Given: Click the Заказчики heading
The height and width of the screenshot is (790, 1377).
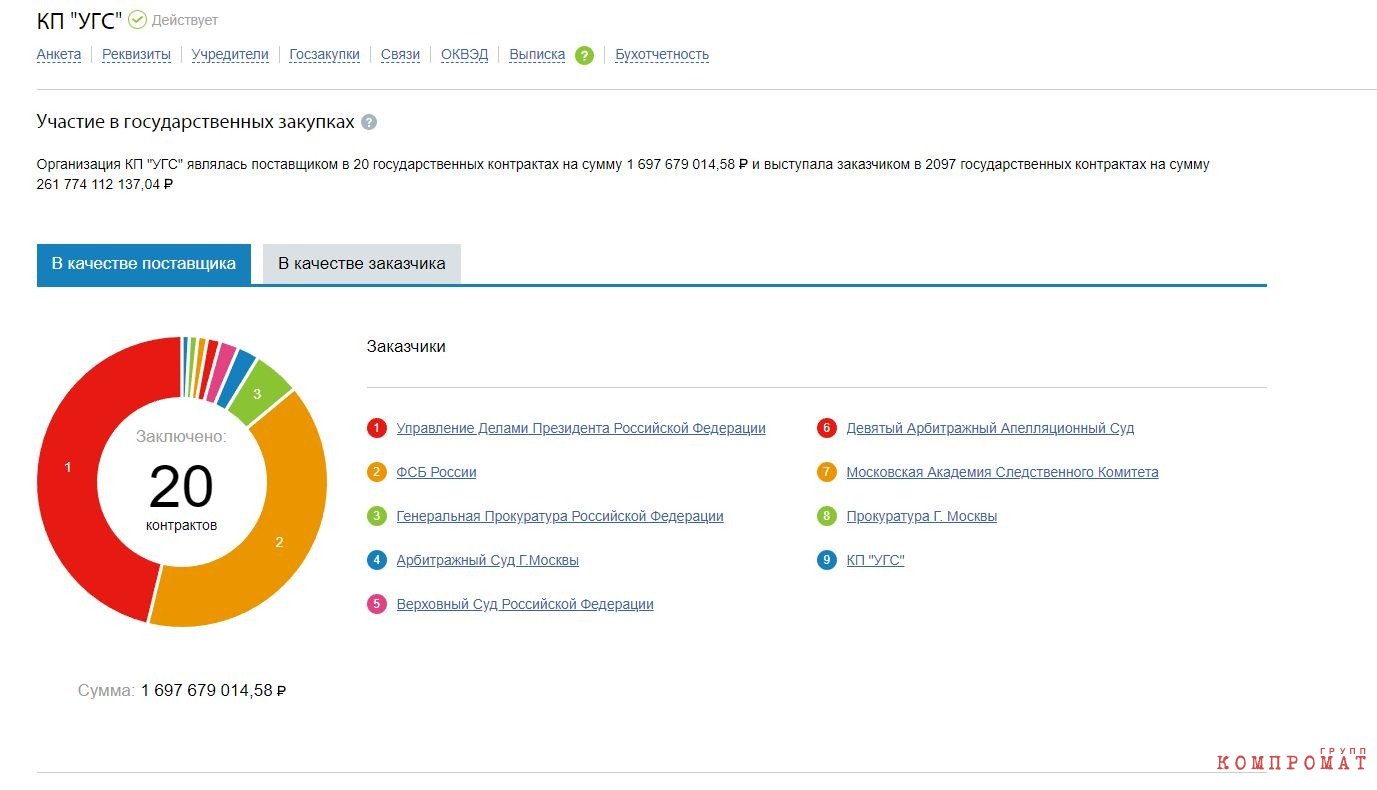Looking at the screenshot, I should pyautogui.click(x=406, y=346).
